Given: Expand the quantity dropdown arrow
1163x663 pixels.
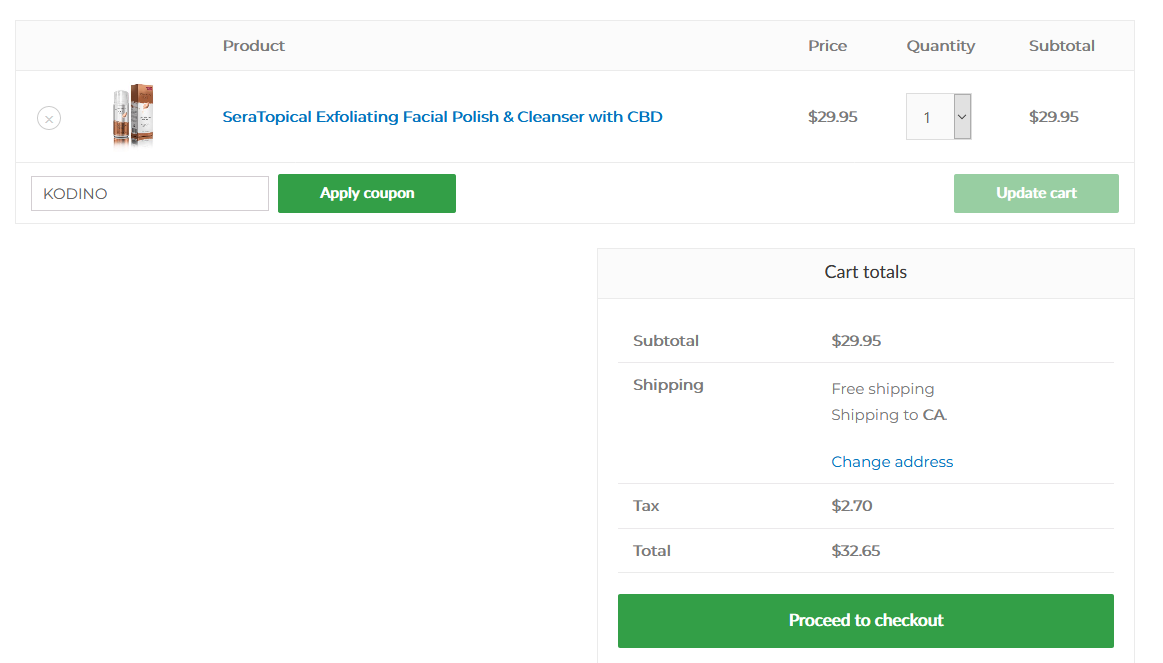Looking at the screenshot, I should click(x=962, y=116).
